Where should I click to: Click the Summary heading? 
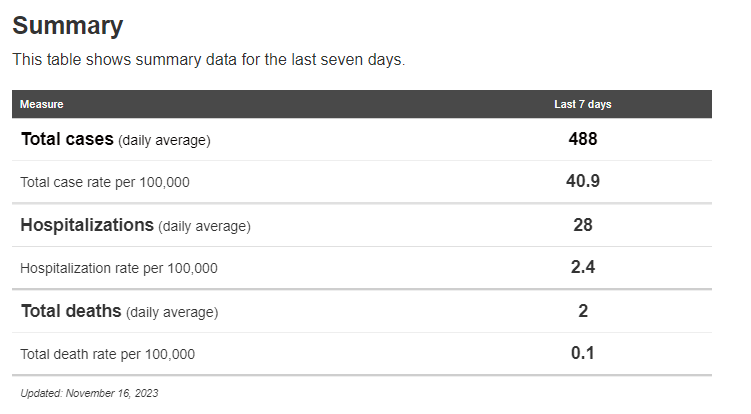68,26
